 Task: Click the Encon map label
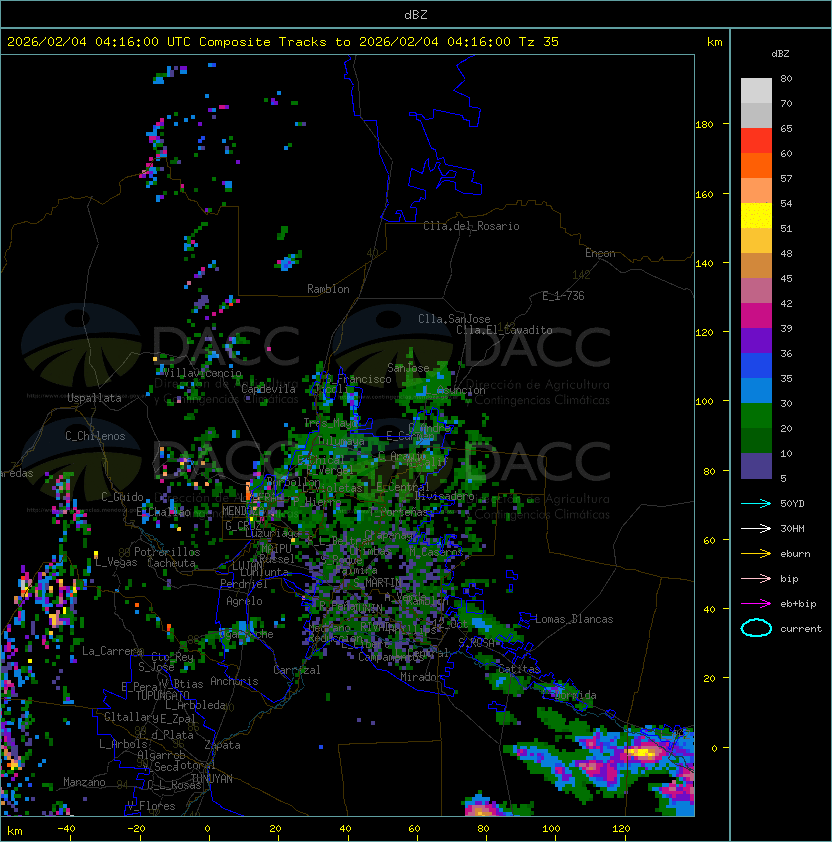600,253
